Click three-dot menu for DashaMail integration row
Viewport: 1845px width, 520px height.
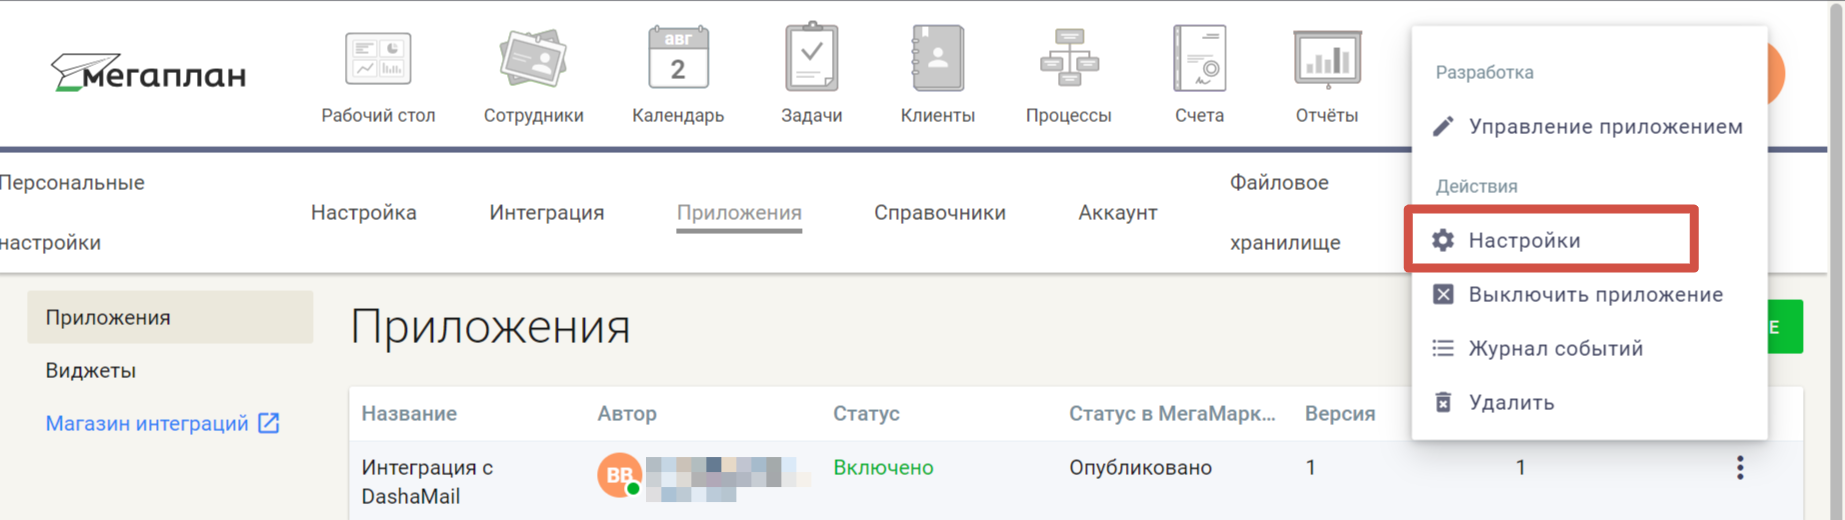(1740, 468)
